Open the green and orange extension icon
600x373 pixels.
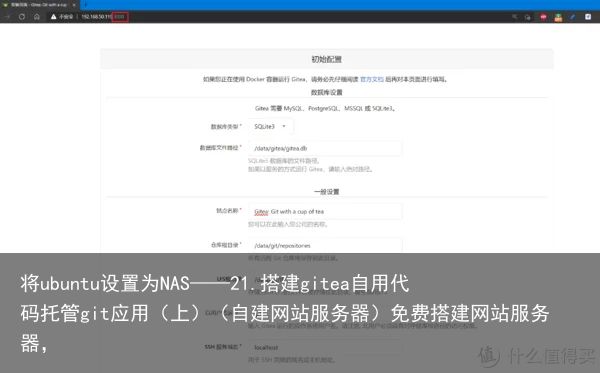pos(558,17)
